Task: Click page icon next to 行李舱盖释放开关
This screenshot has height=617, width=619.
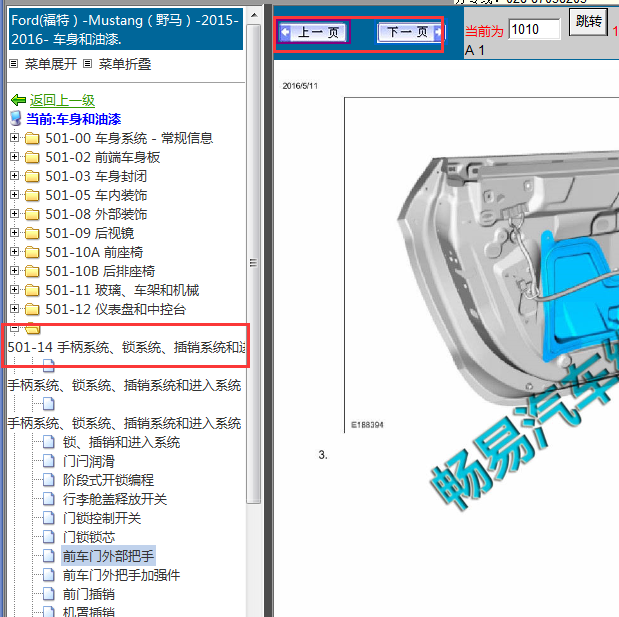Action: [x=49, y=499]
